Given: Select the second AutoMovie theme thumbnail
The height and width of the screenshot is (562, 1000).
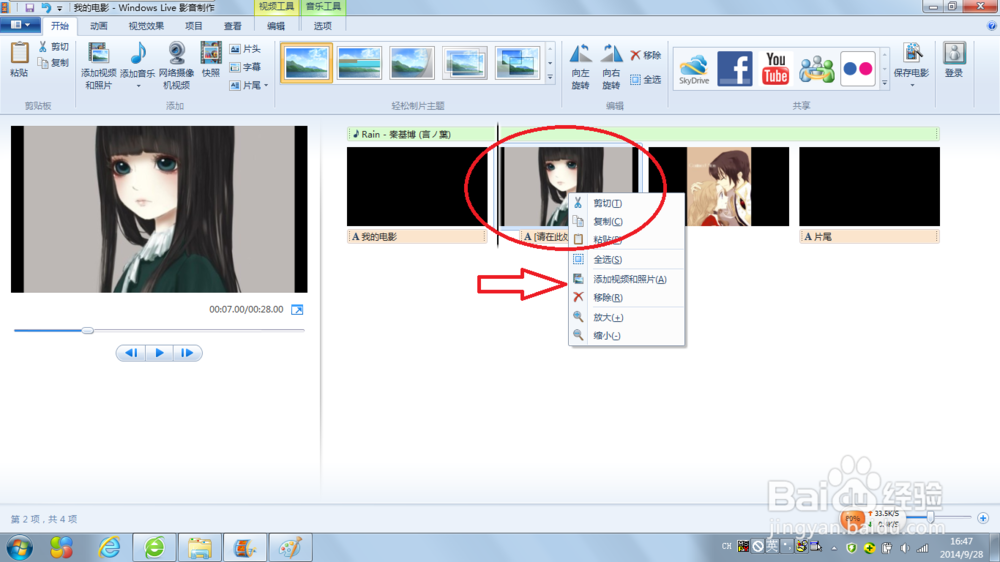Looking at the screenshot, I should pos(359,63).
